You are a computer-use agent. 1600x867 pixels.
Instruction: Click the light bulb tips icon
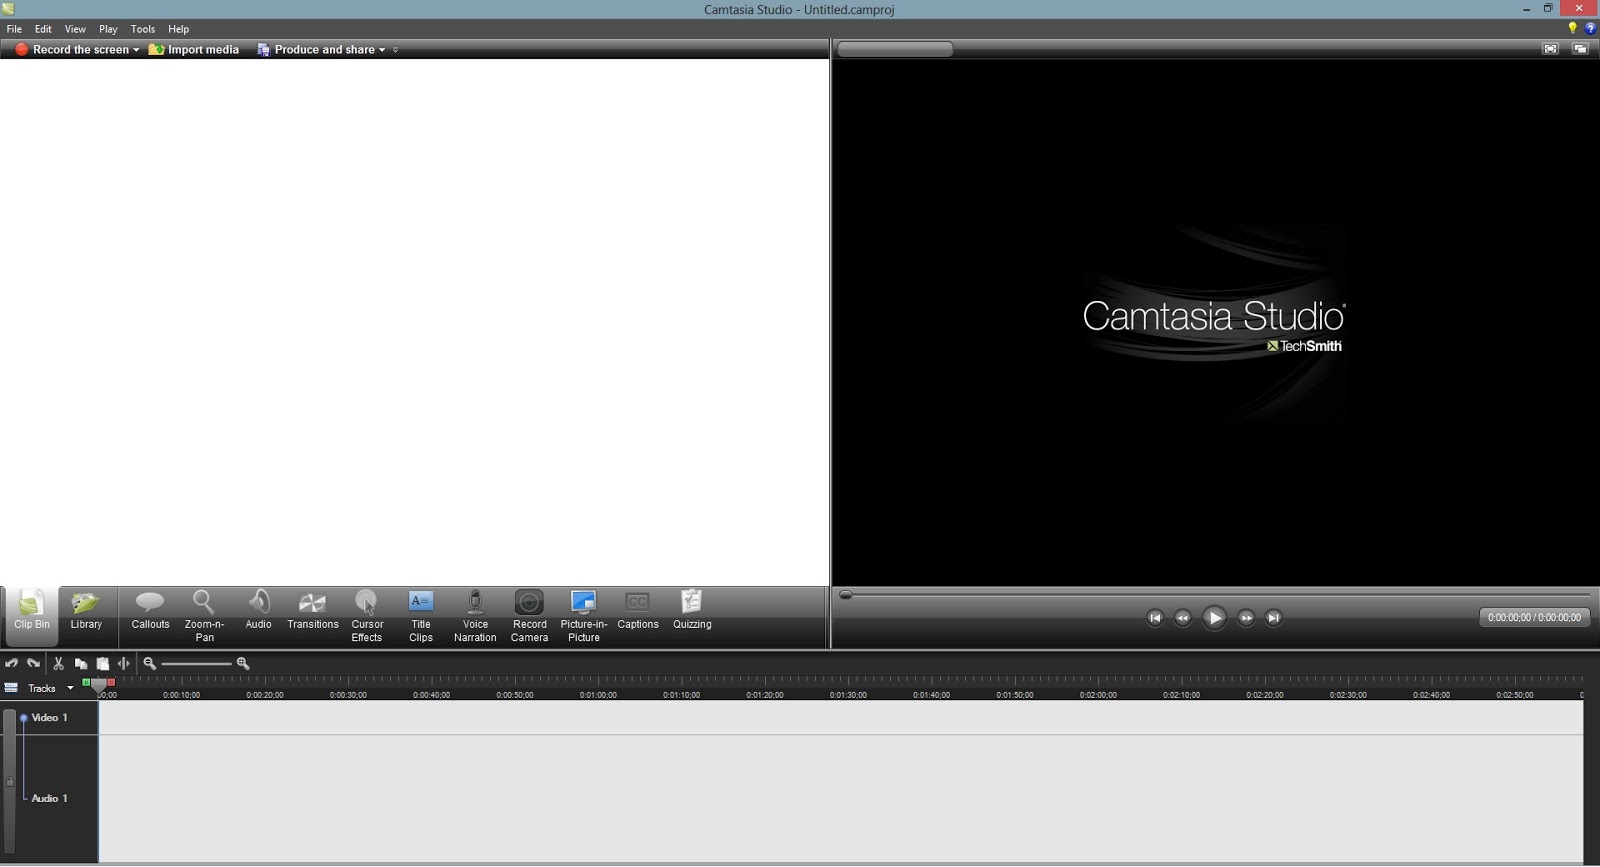[x=1572, y=28]
